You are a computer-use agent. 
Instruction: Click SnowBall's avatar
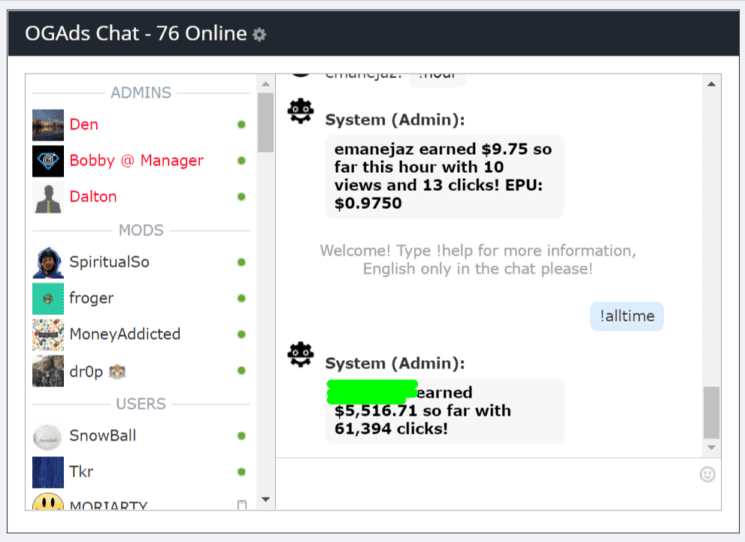(48, 436)
